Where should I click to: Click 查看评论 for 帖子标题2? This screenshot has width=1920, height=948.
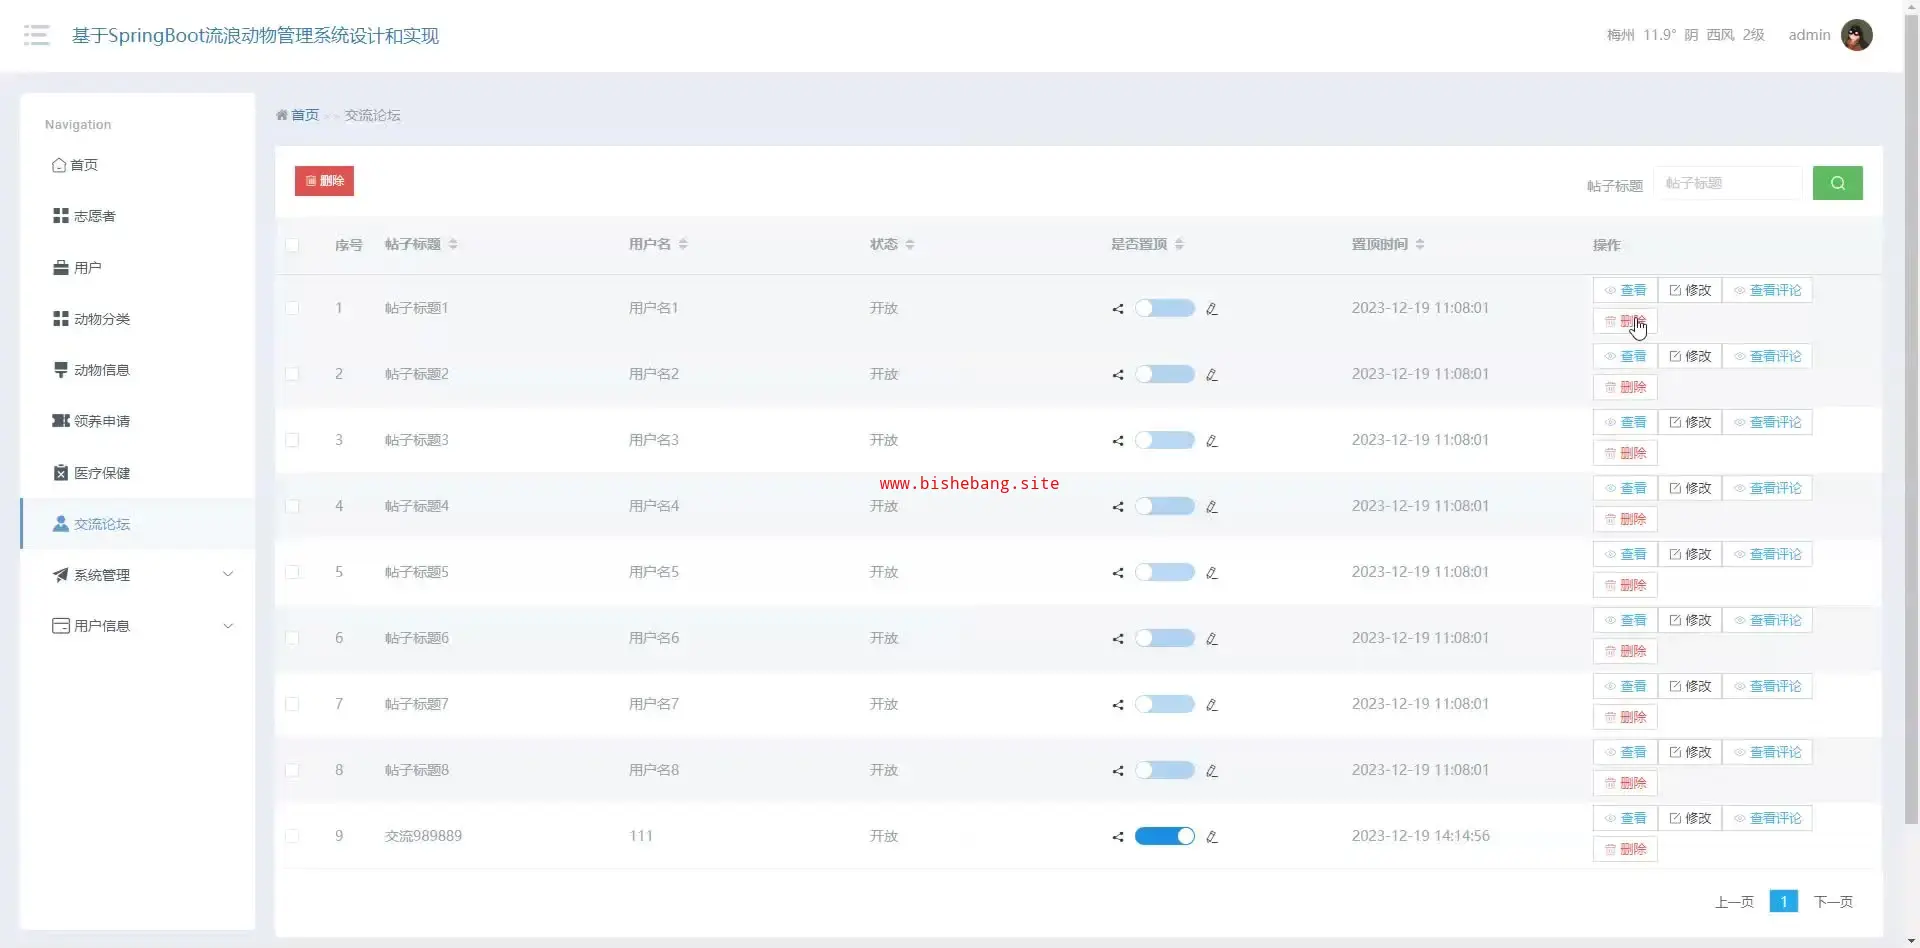click(1767, 357)
